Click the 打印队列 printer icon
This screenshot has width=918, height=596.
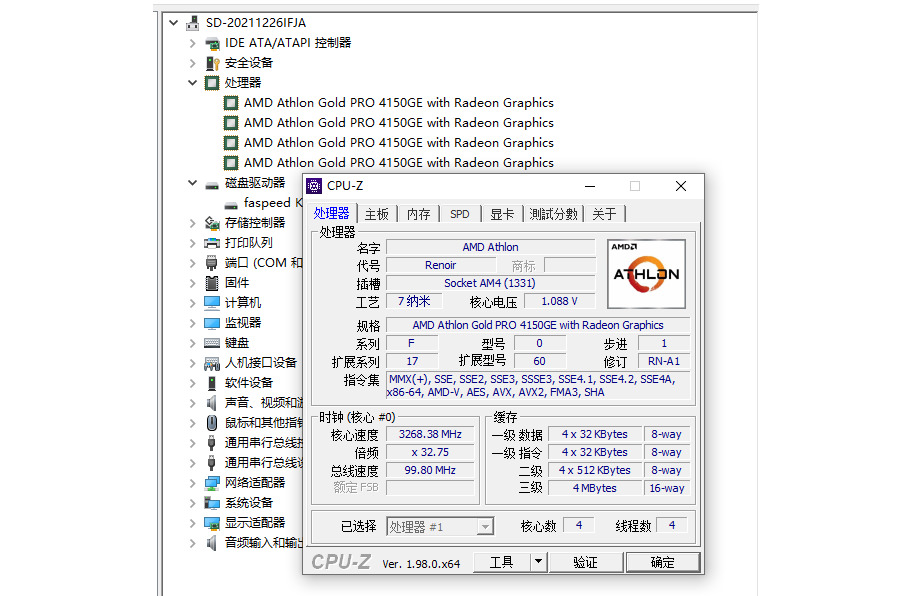(x=212, y=243)
